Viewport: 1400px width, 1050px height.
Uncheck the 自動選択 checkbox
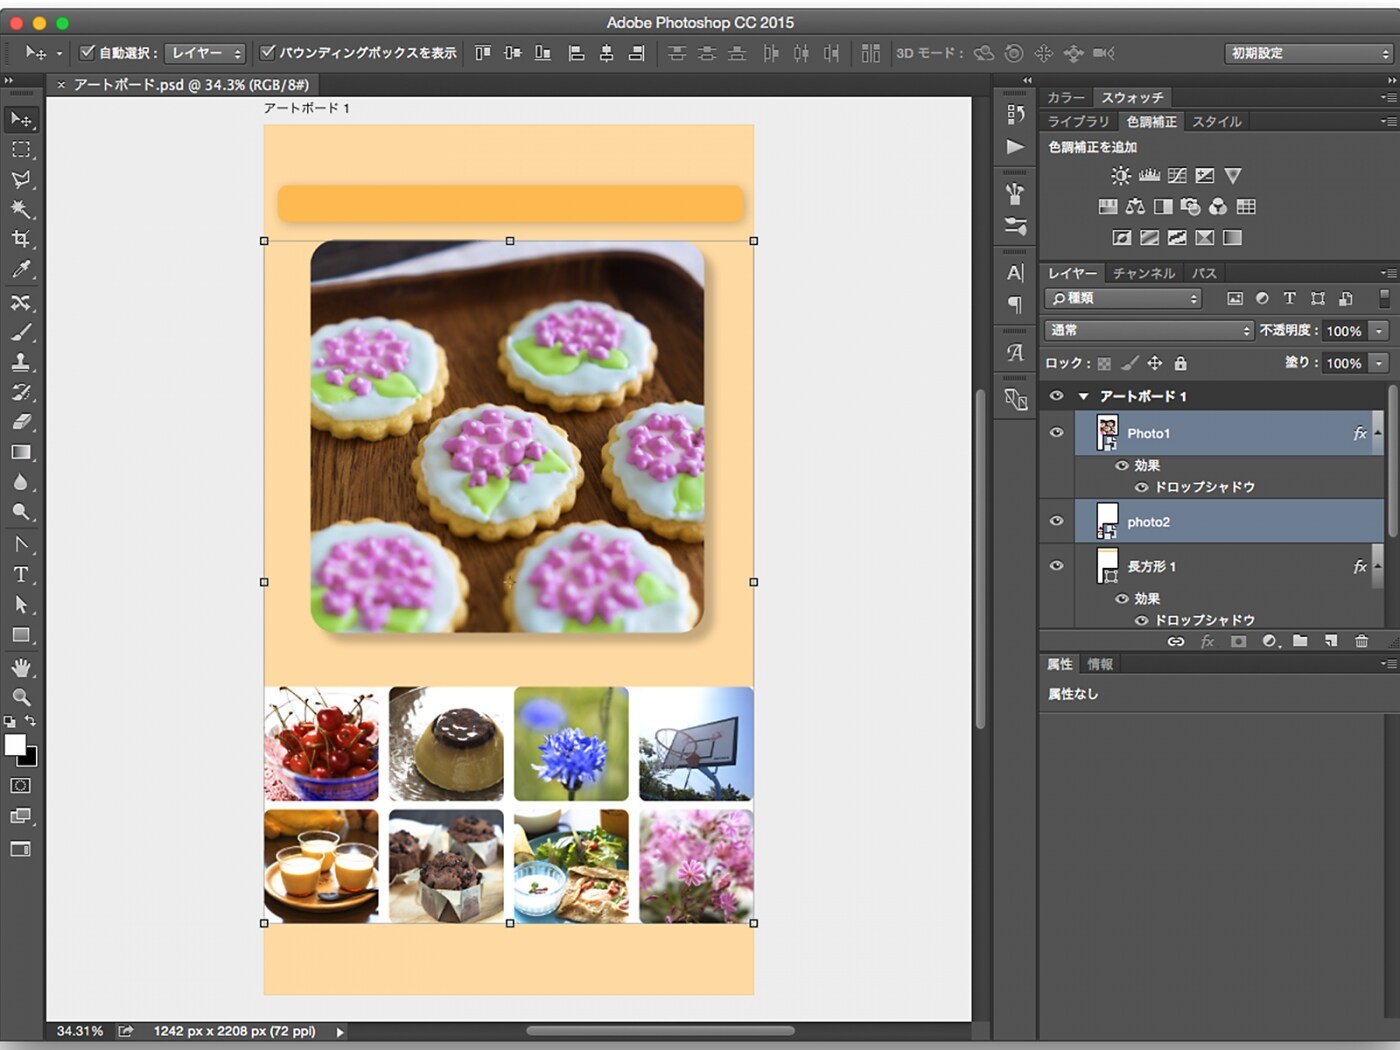pos(87,52)
